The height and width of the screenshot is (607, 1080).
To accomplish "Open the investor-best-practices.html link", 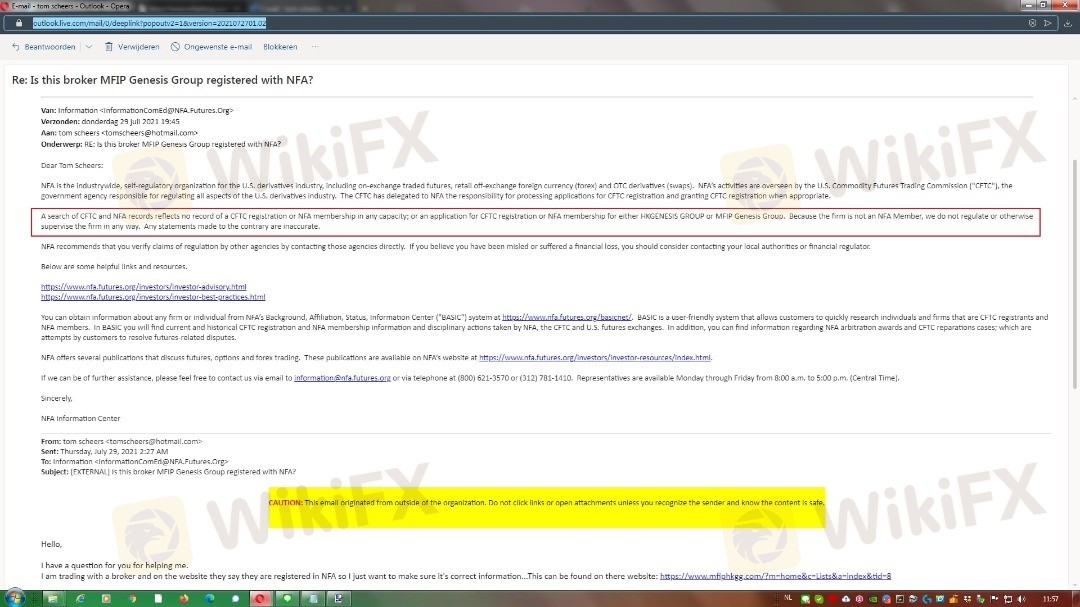I will click(153, 297).
